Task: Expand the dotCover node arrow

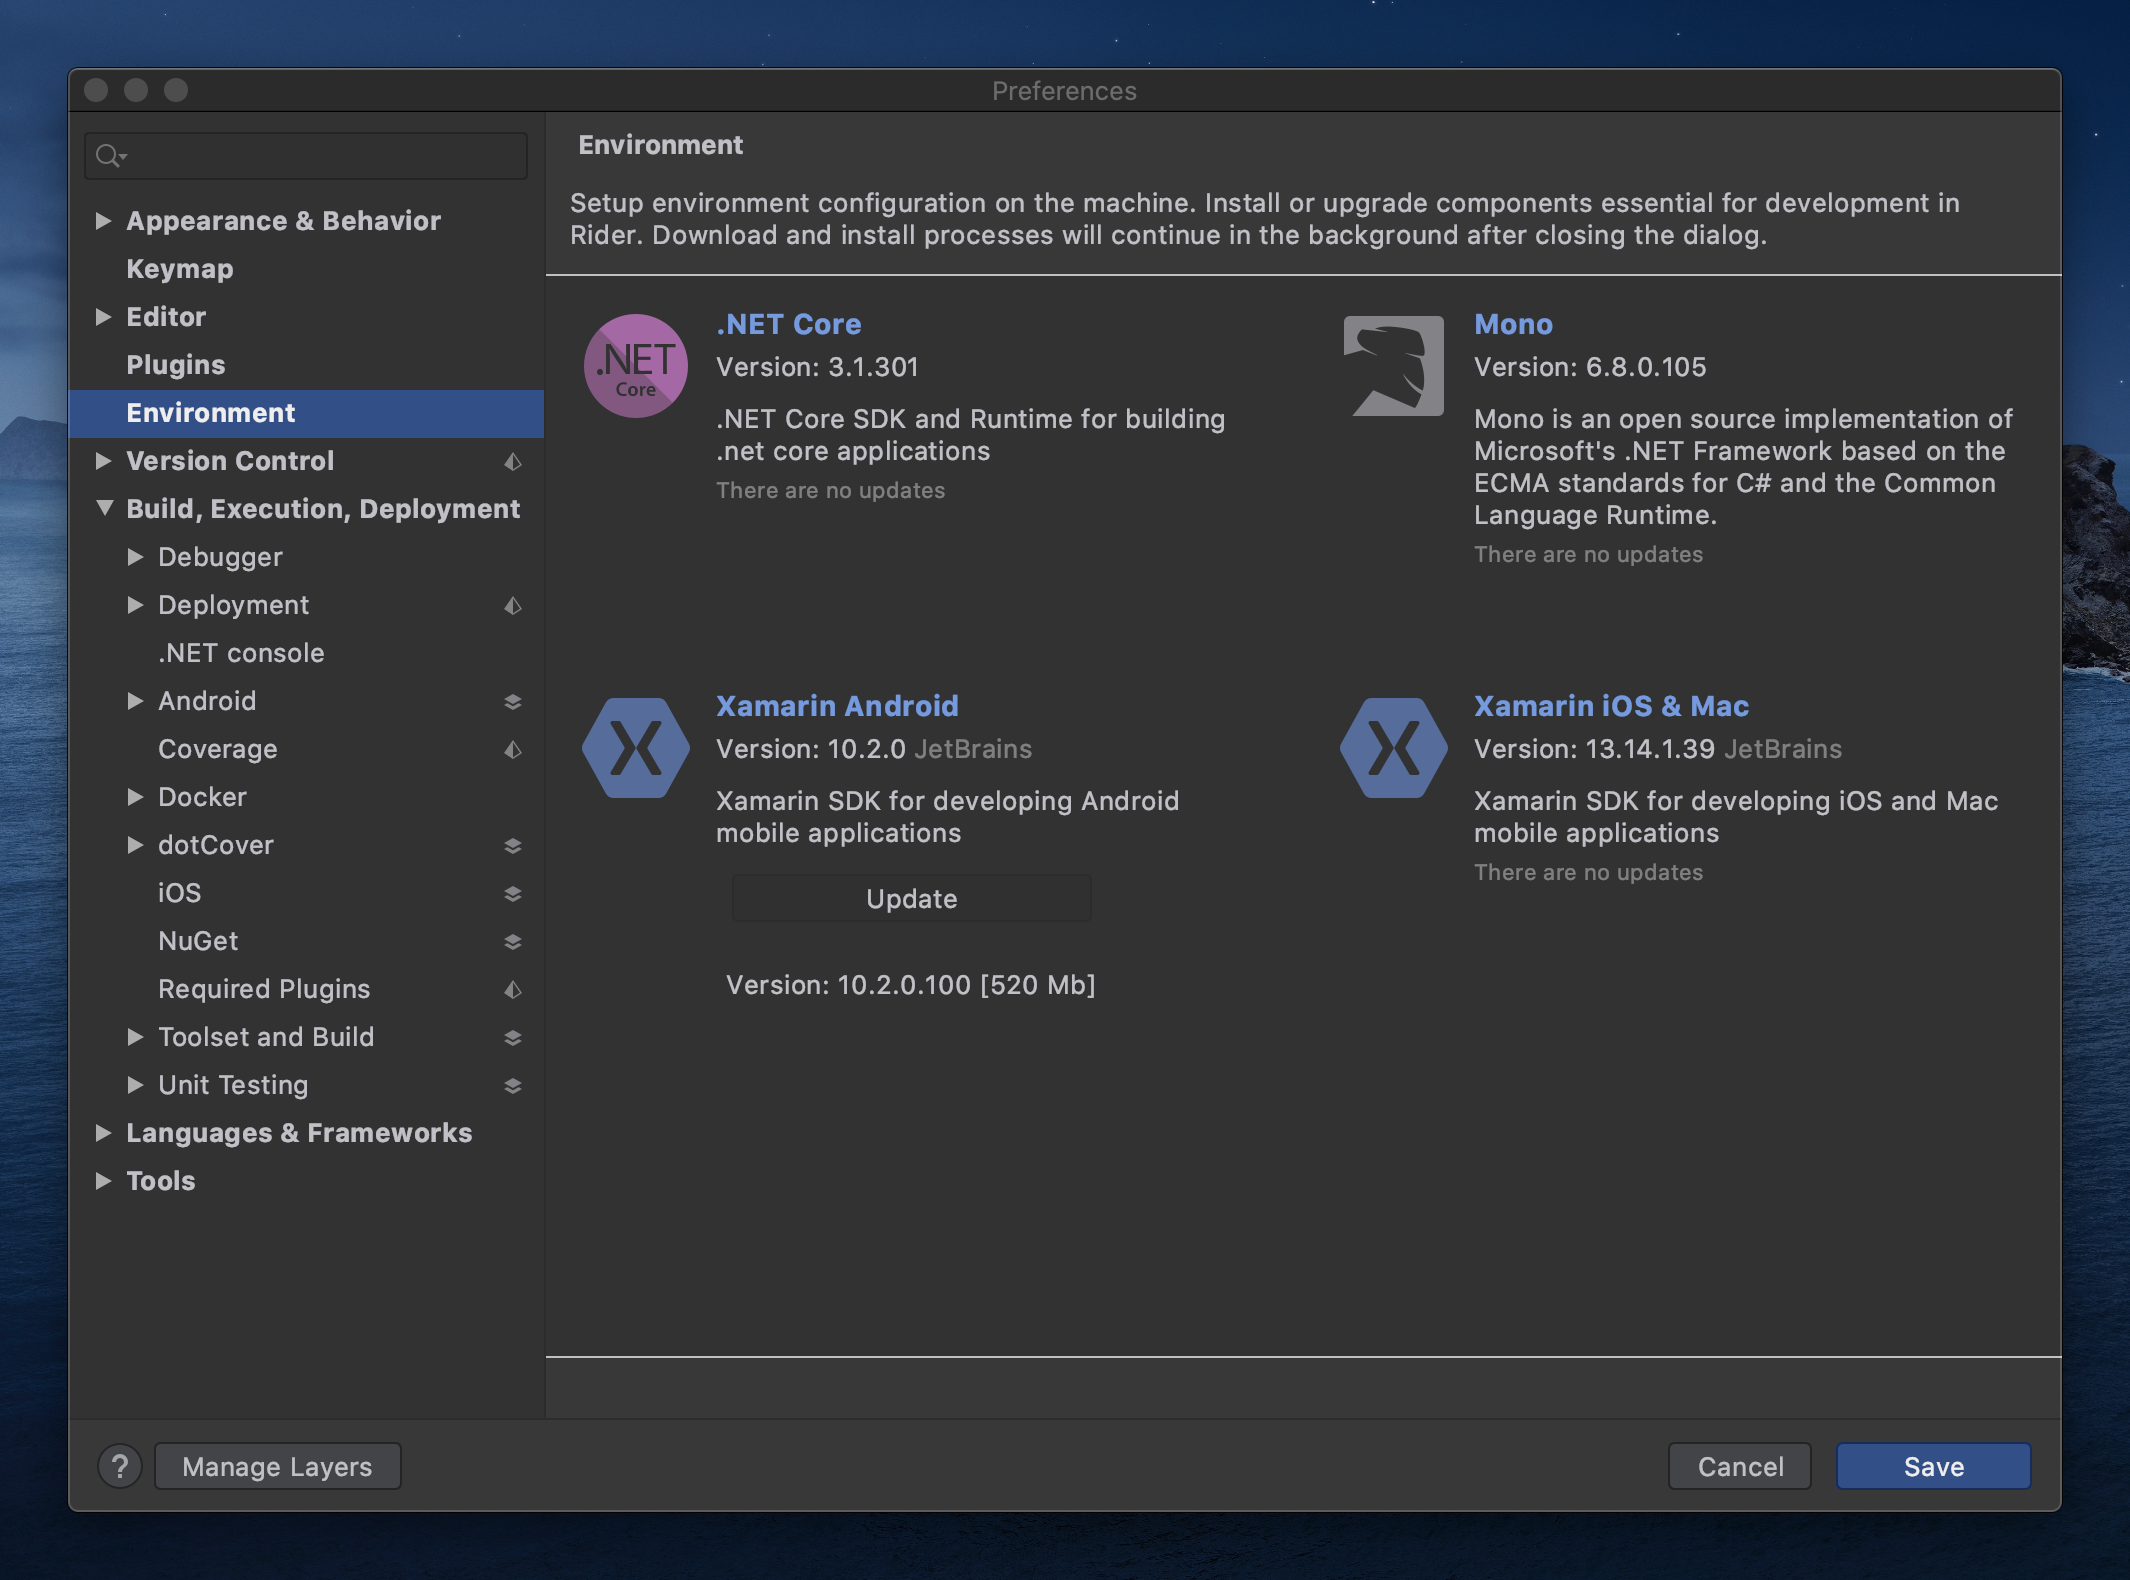Action: 135,845
